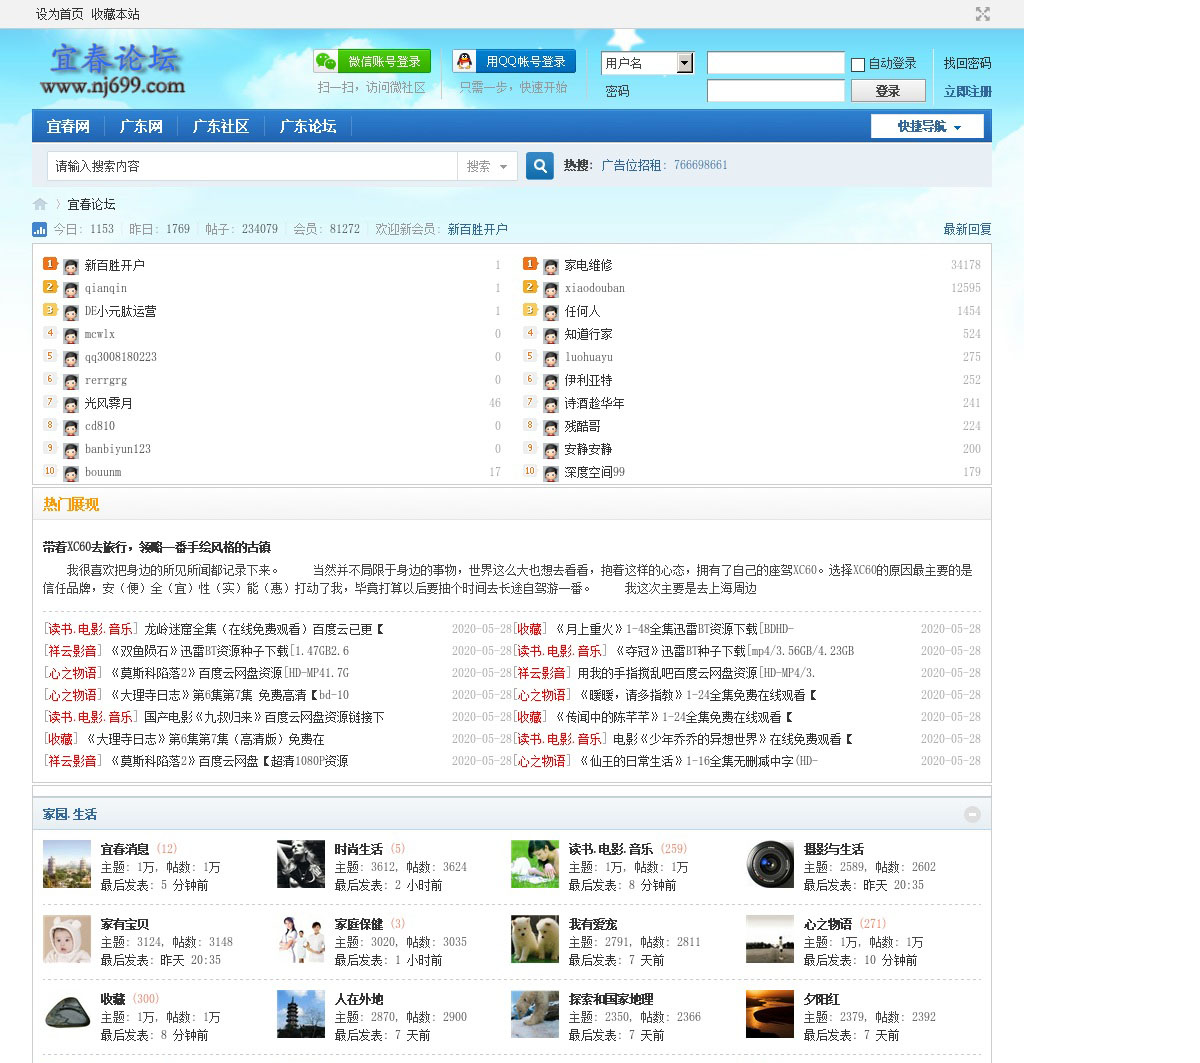
Task: Open the 宜春消息 forum icon
Action: (67, 865)
